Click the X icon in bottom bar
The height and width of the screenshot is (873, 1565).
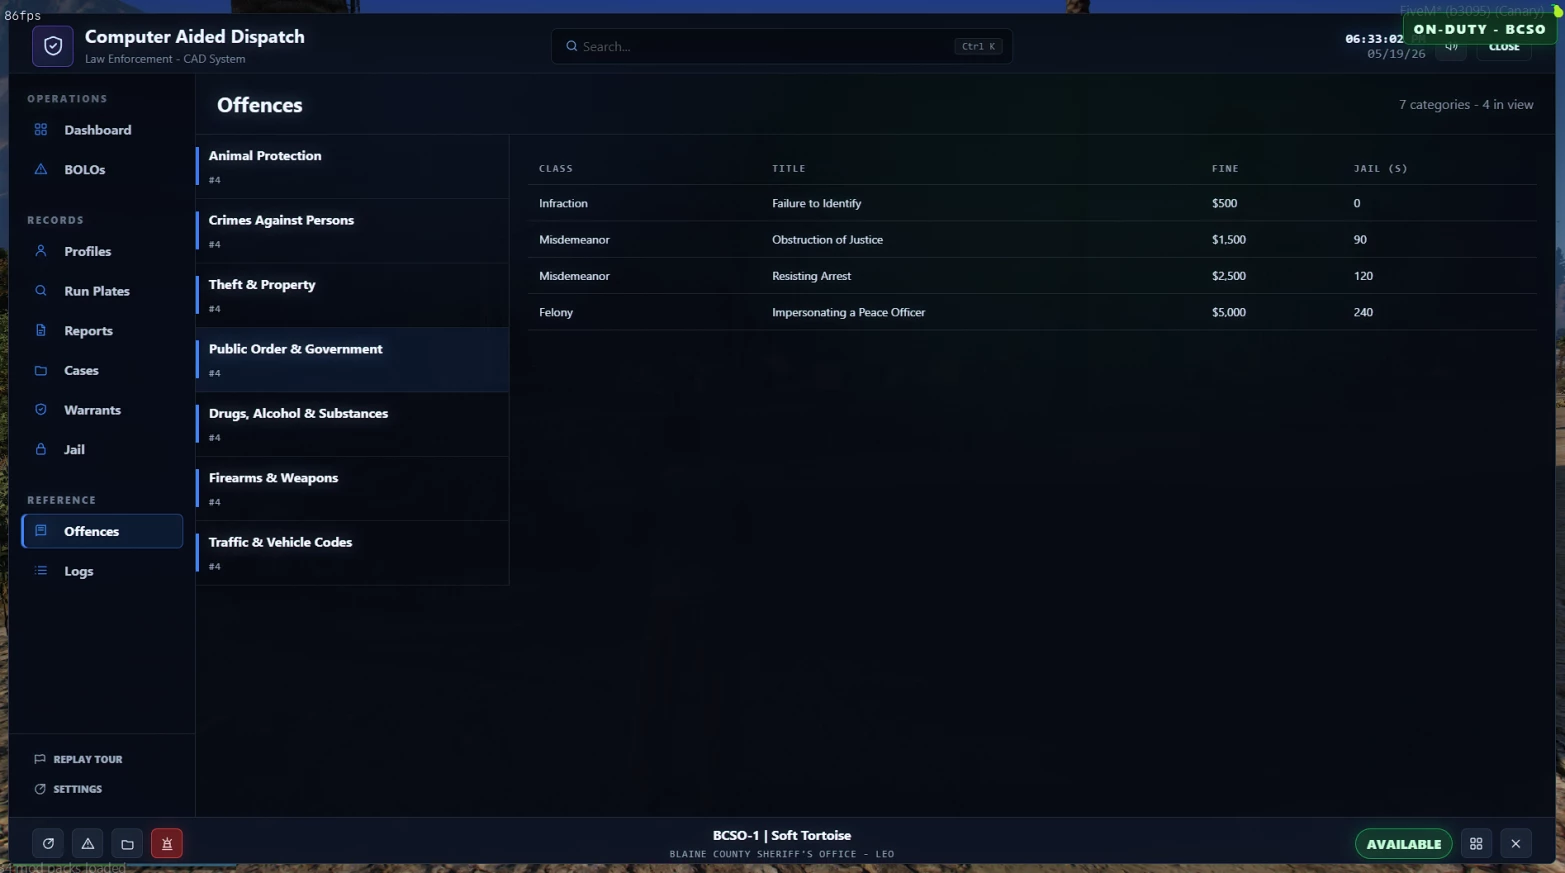click(1516, 844)
